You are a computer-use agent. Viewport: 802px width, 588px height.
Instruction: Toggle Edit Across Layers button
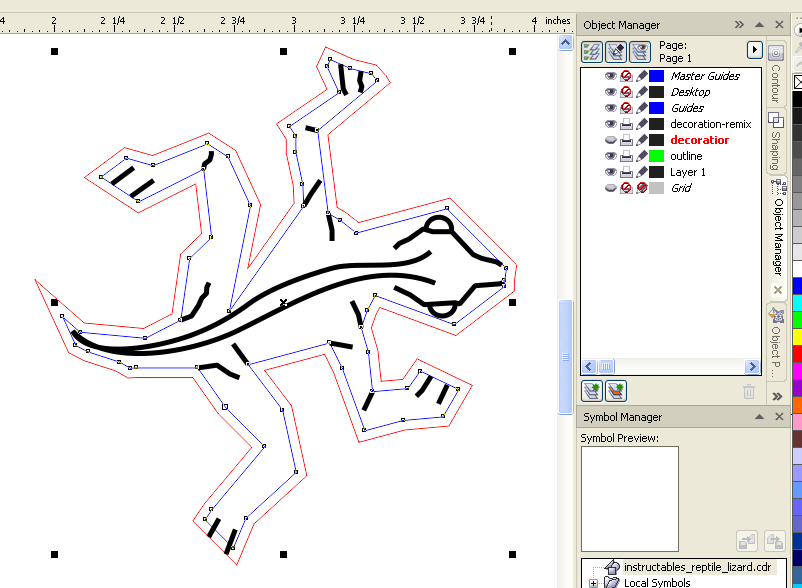pyautogui.click(x=616, y=51)
